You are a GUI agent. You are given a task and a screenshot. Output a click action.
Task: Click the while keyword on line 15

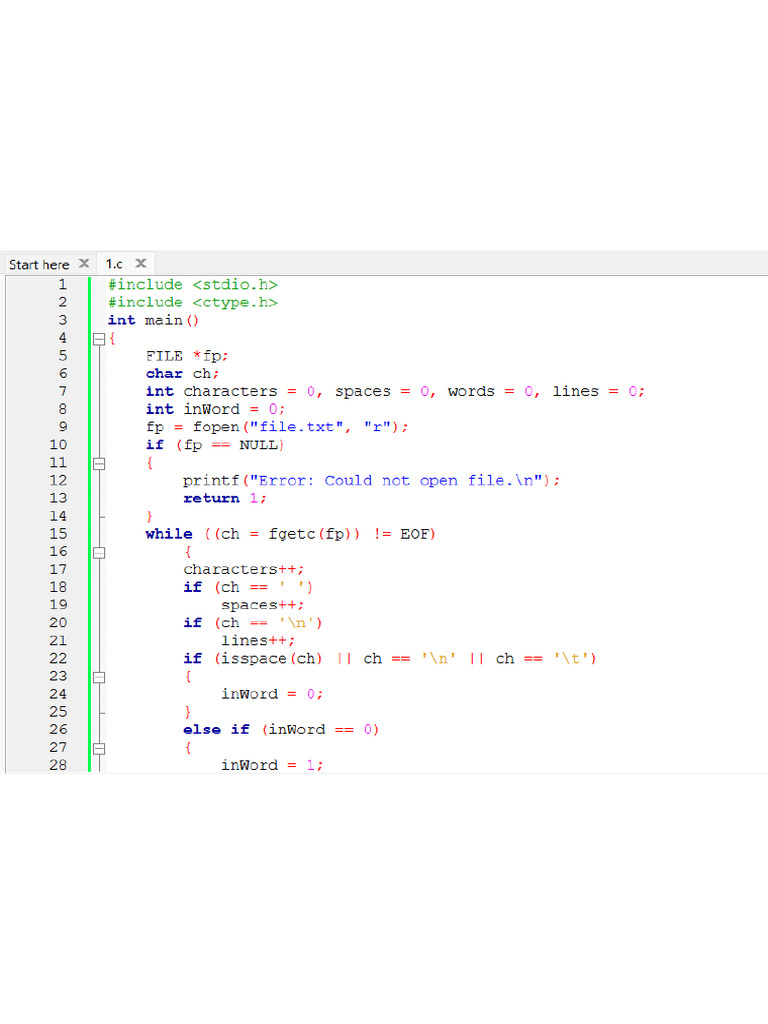pyautogui.click(x=169, y=534)
